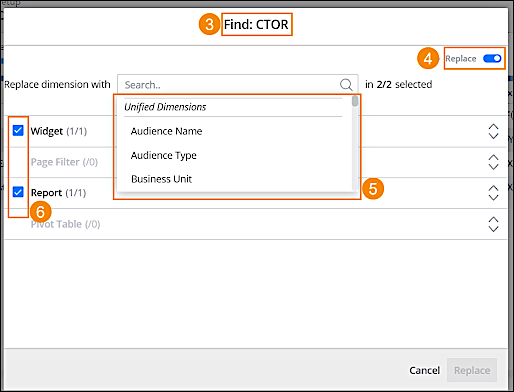The width and height of the screenshot is (514, 392).
Task: Uncheck the Report (1/1) checkbox
Action: click(18, 192)
